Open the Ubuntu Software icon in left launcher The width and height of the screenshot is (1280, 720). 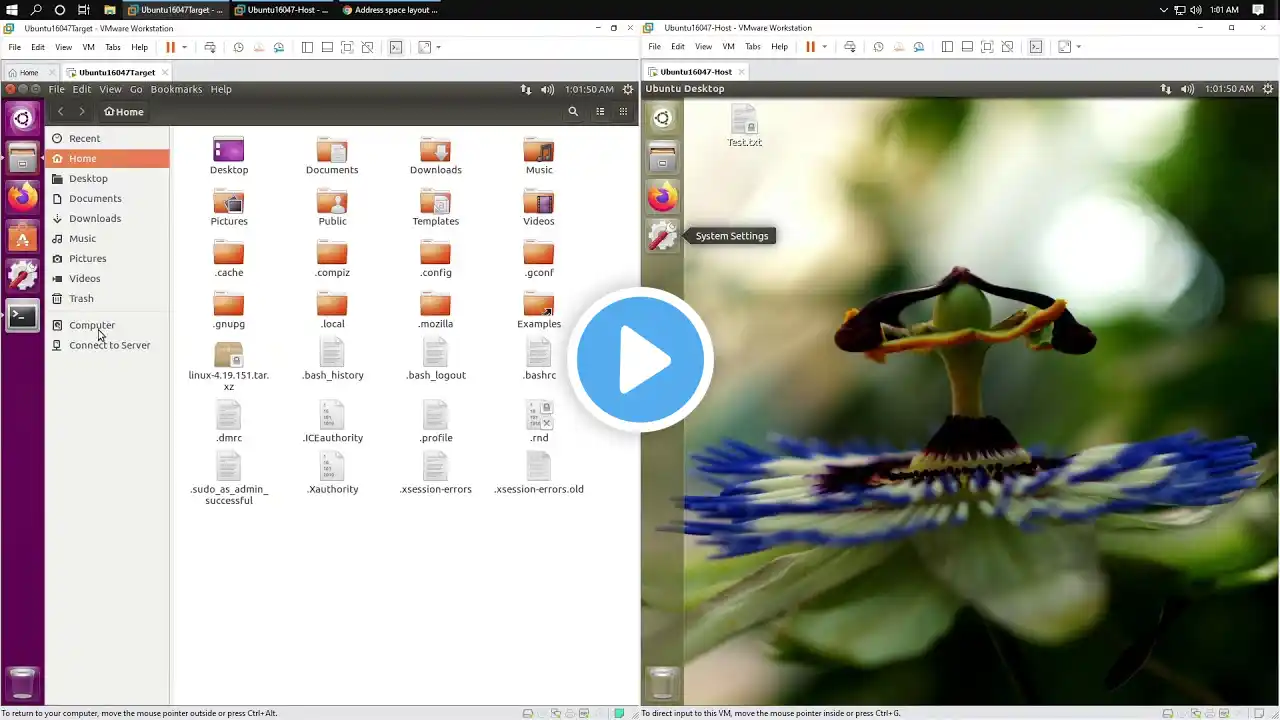(x=23, y=238)
